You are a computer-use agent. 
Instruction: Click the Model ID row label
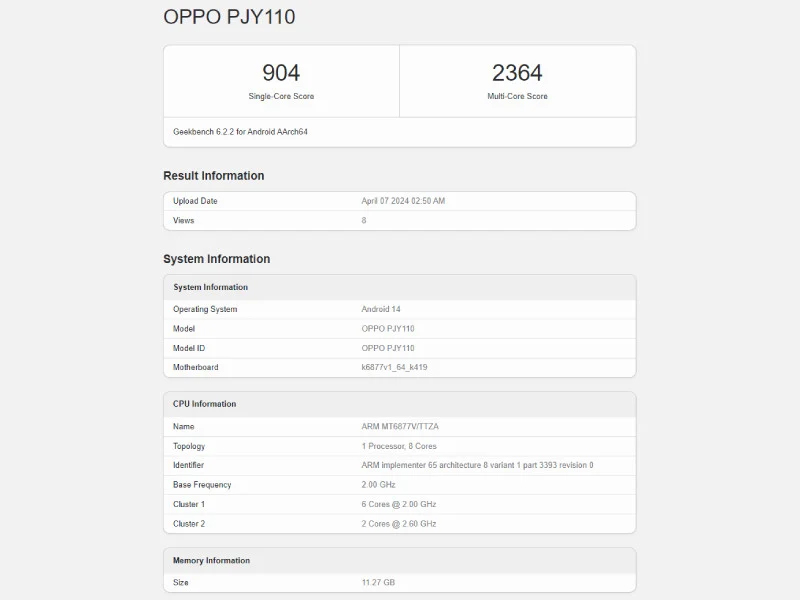point(189,348)
